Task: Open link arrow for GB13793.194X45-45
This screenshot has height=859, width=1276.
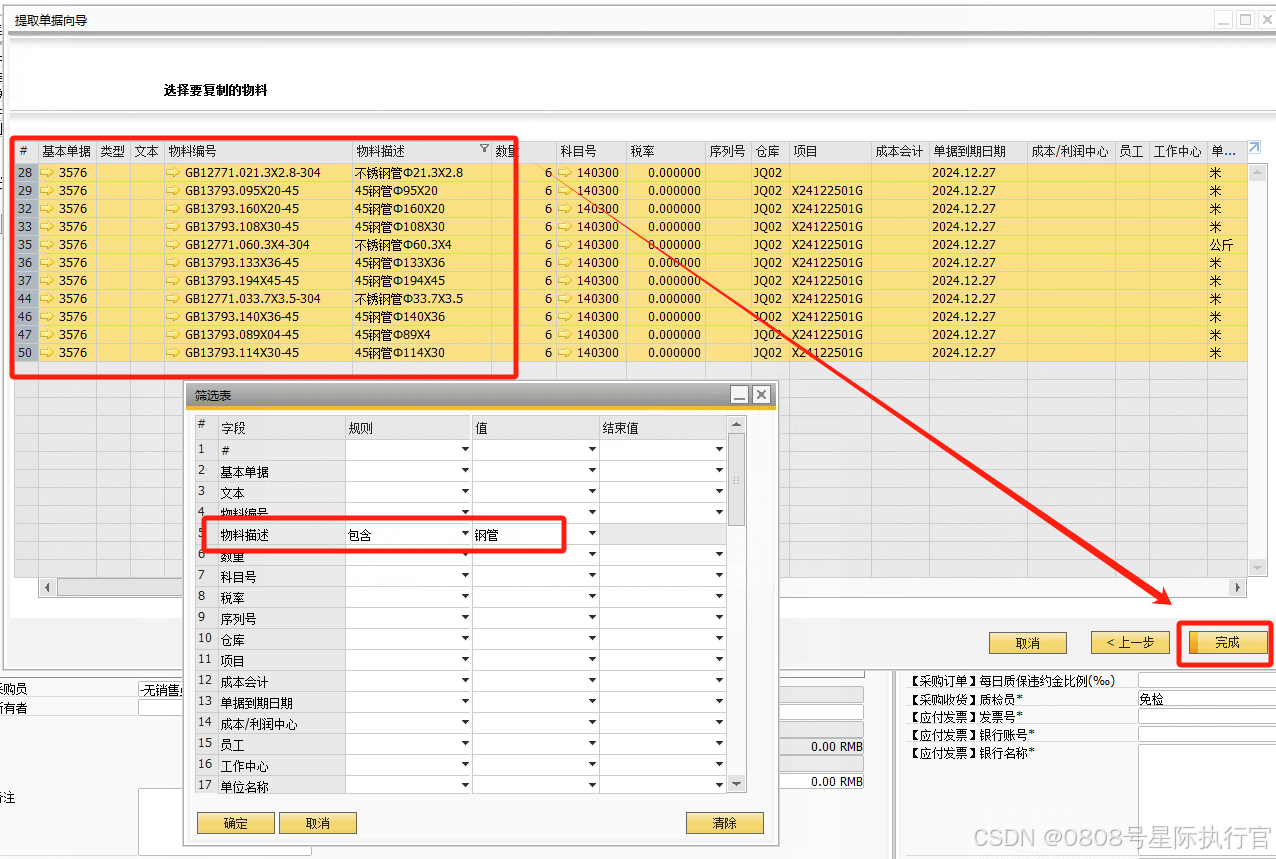Action: click(x=174, y=281)
